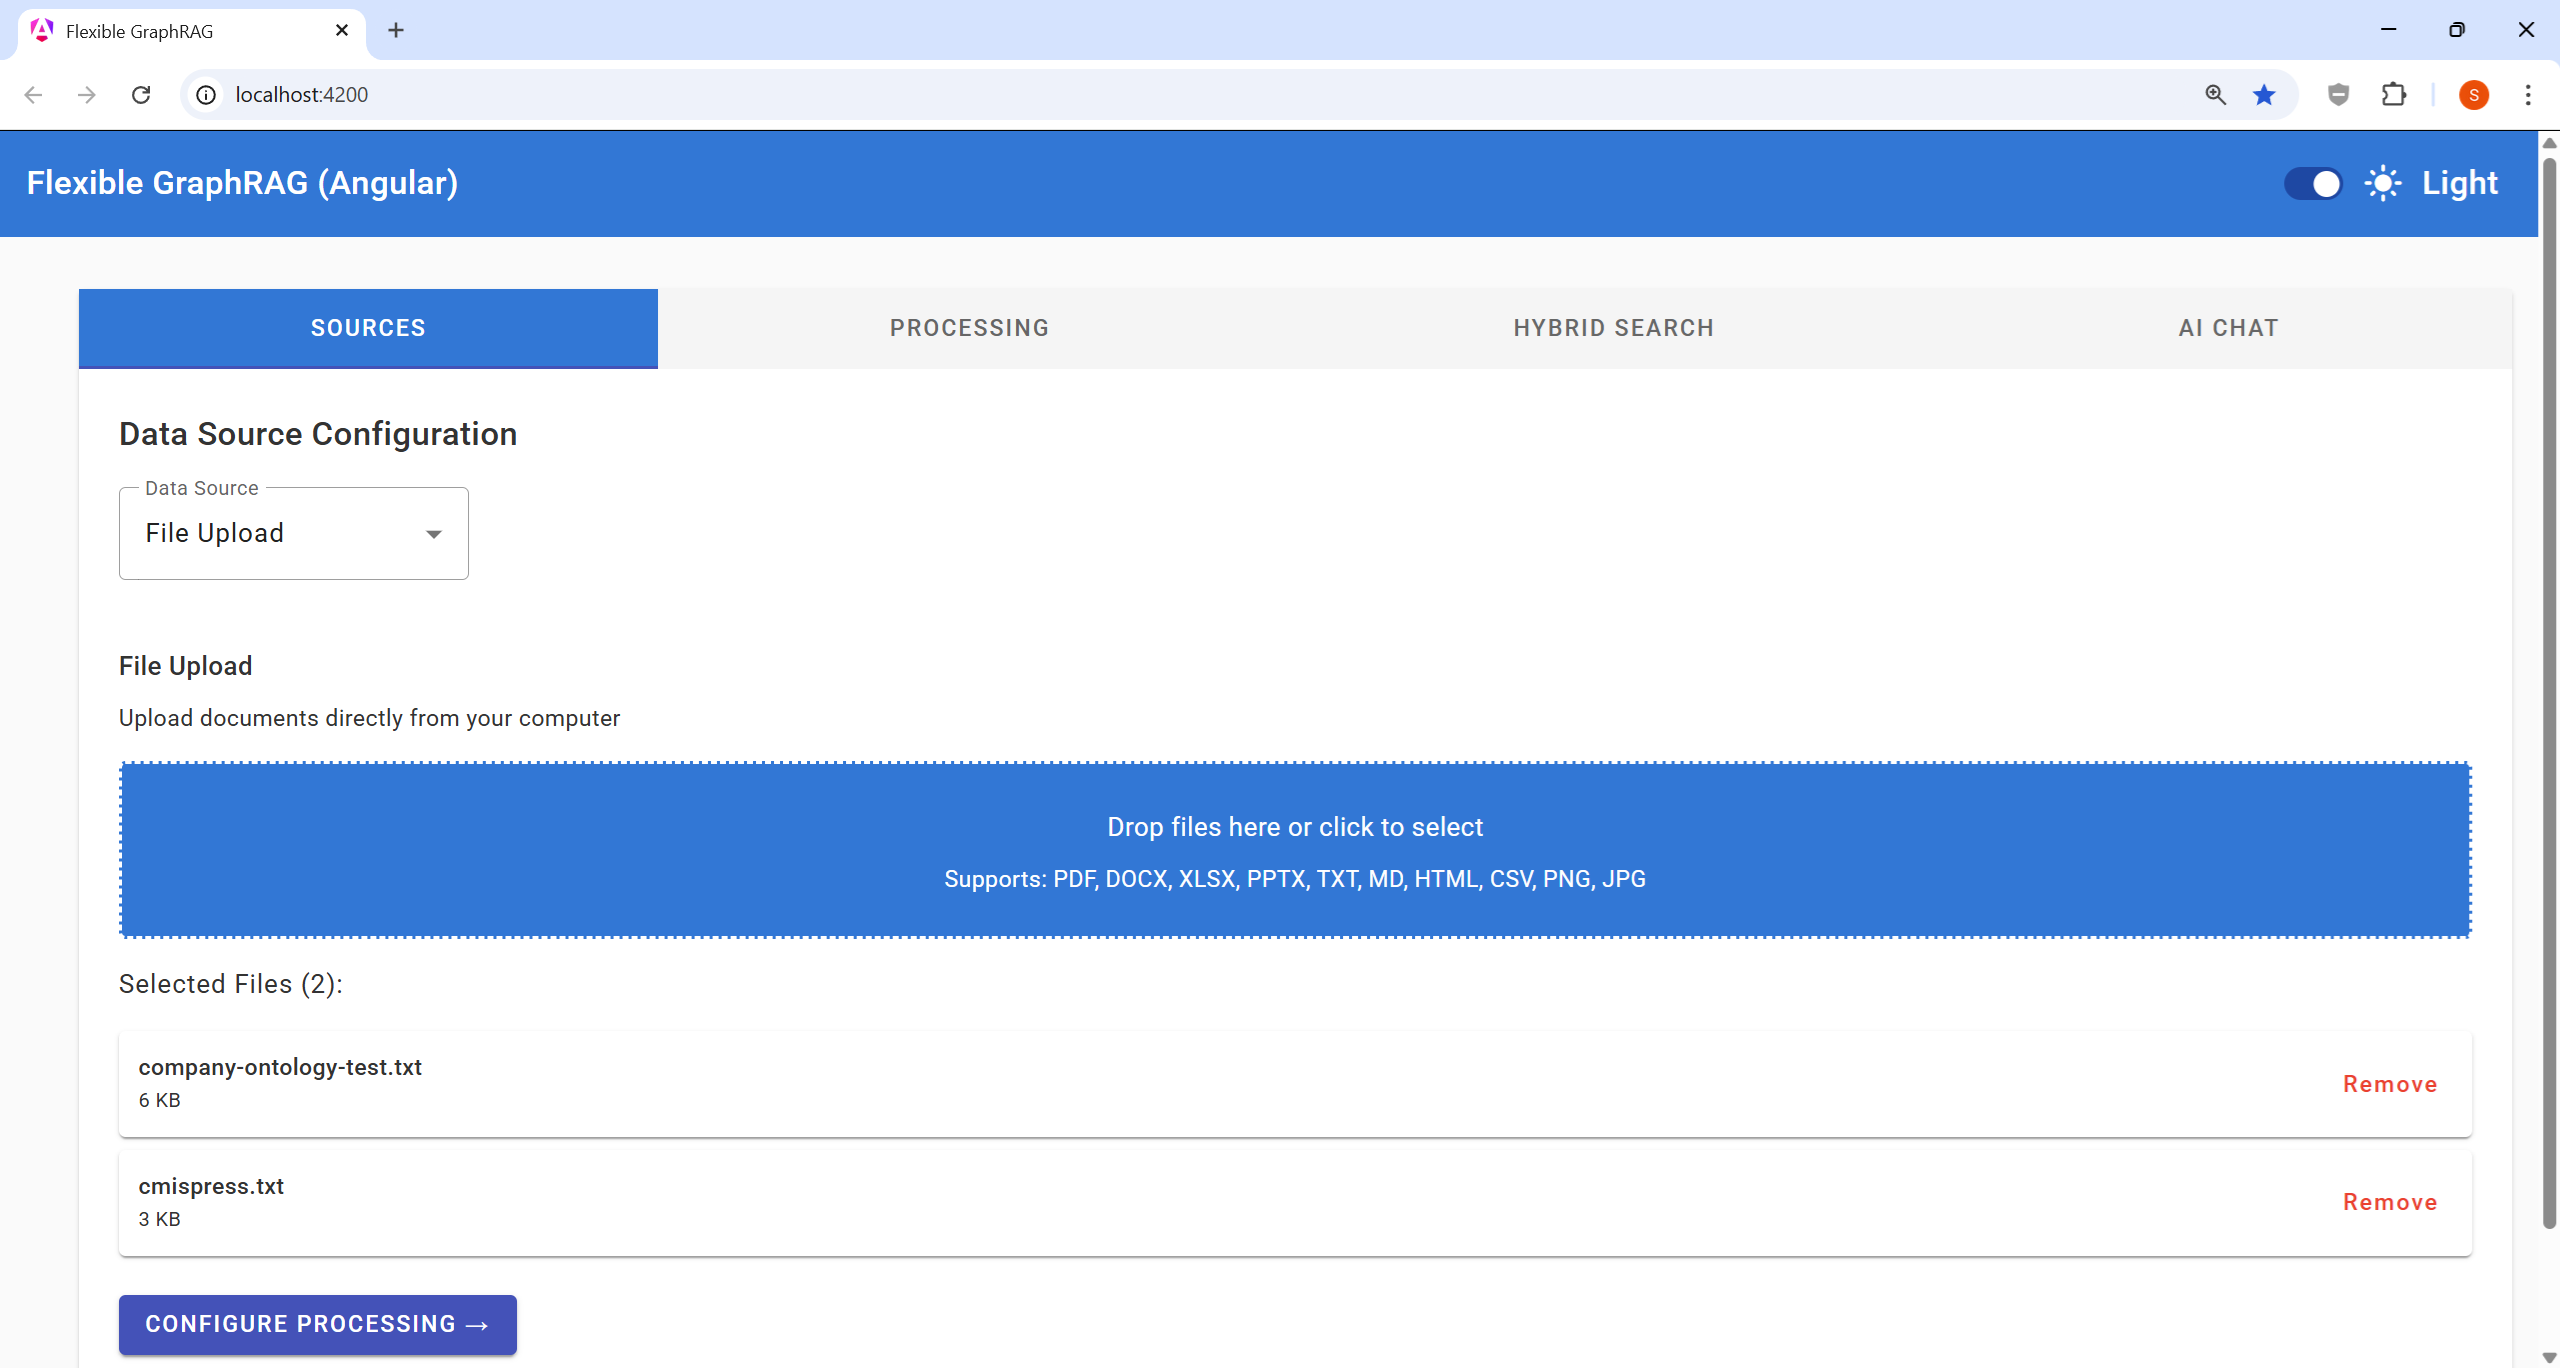Screen dimensions: 2560x1368
Task: Remove company-ontology-test.txt file
Action: 2389,1084
